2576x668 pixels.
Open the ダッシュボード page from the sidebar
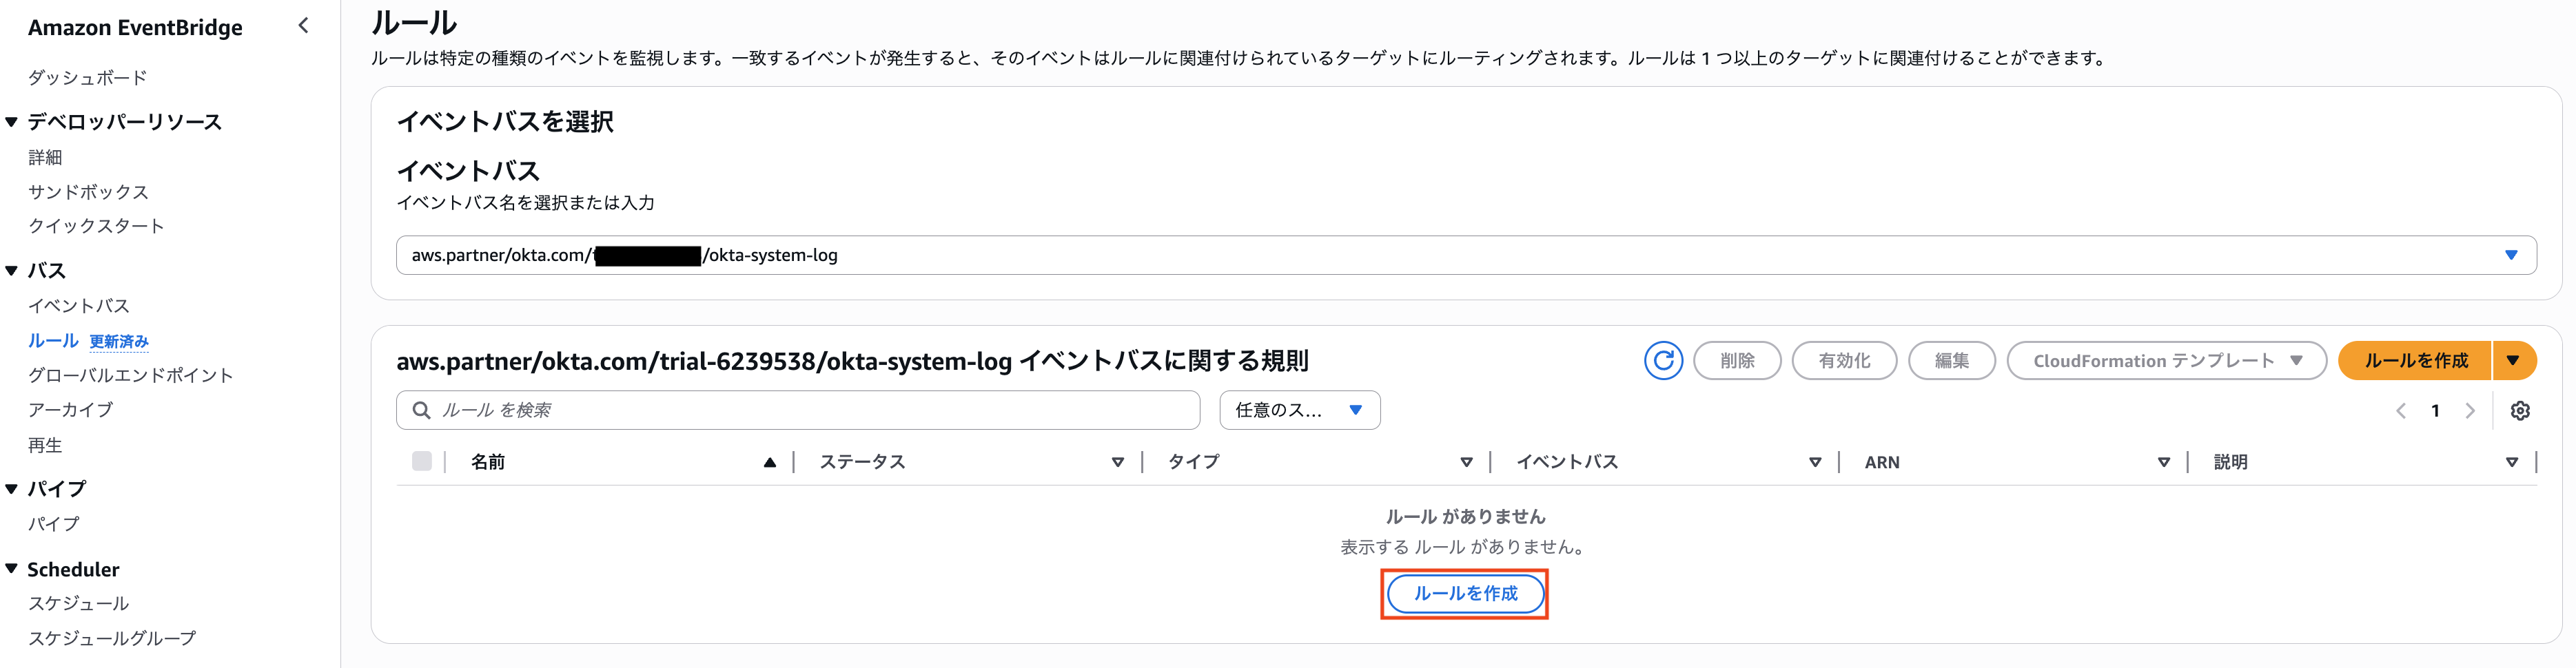pyautogui.click(x=87, y=76)
